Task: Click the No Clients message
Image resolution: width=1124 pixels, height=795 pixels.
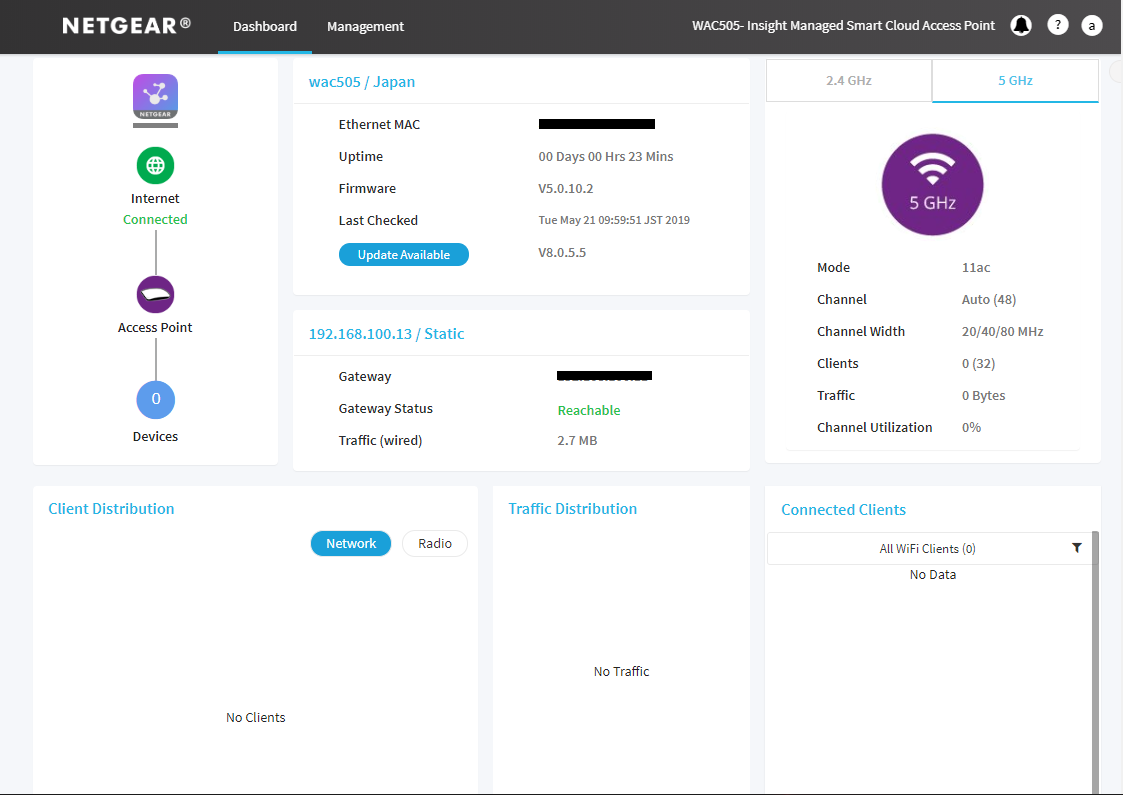Action: [x=255, y=717]
